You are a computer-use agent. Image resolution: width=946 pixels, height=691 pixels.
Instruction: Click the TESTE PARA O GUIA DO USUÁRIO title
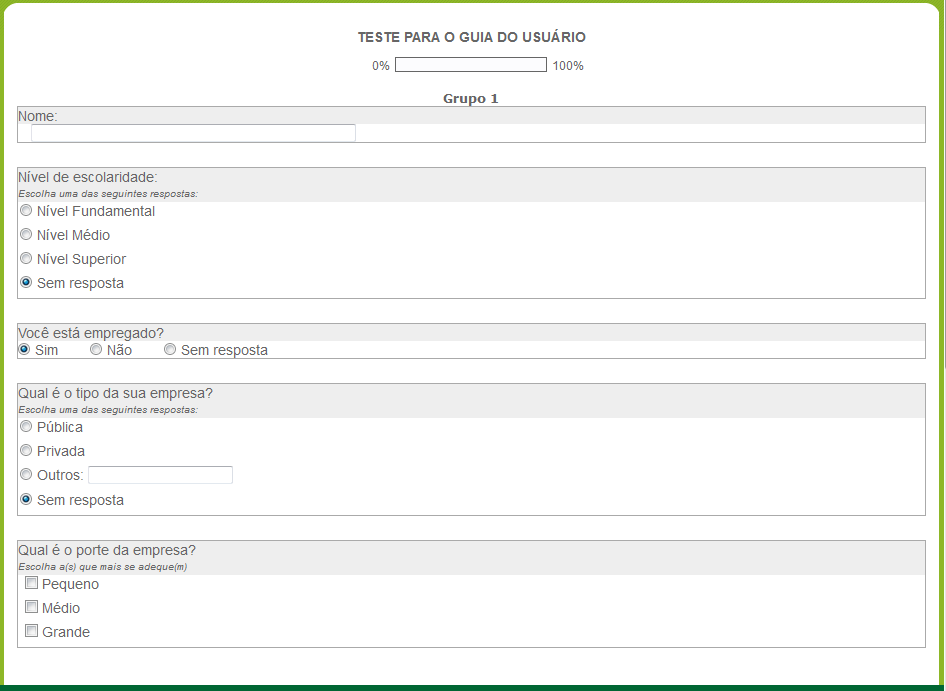[x=471, y=37]
